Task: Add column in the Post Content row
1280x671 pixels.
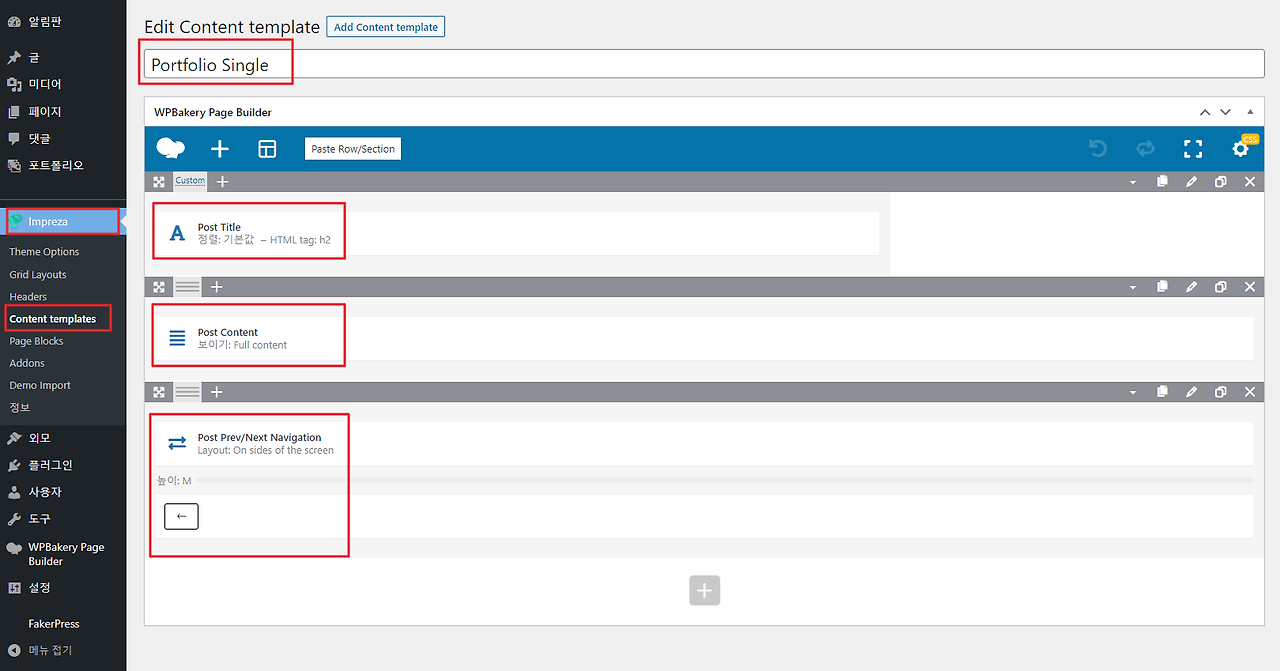Action: 216,287
